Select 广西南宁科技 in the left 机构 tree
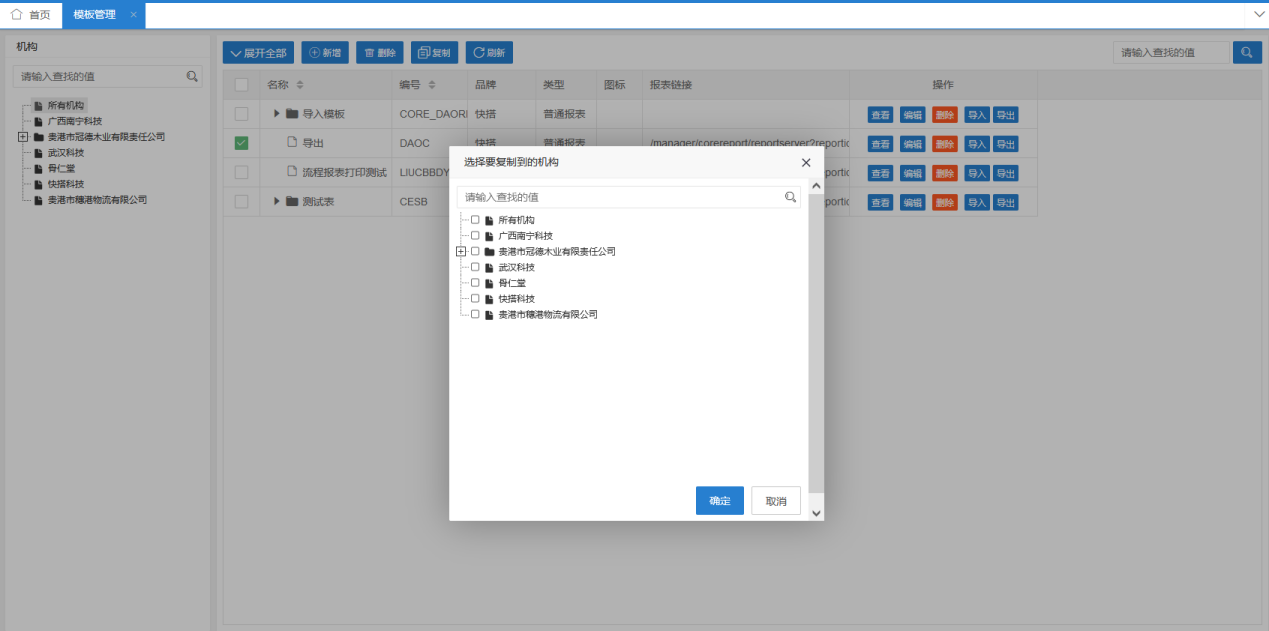 [x=74, y=121]
